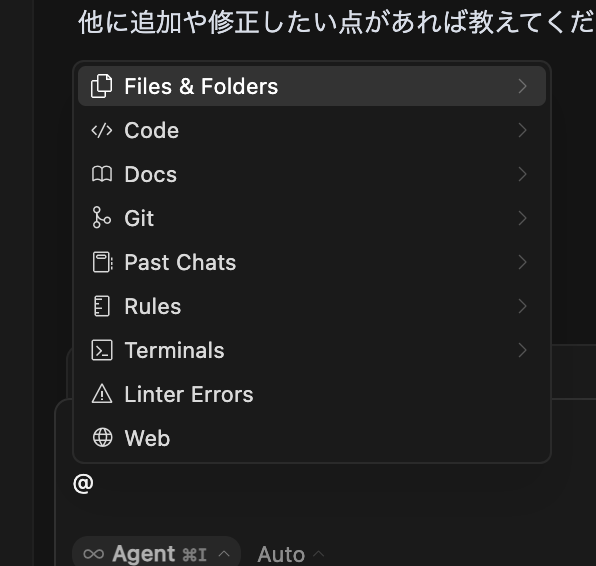Viewport: 596px width, 566px height.
Task: Click the Terminals prompt icon
Action: tap(101, 350)
